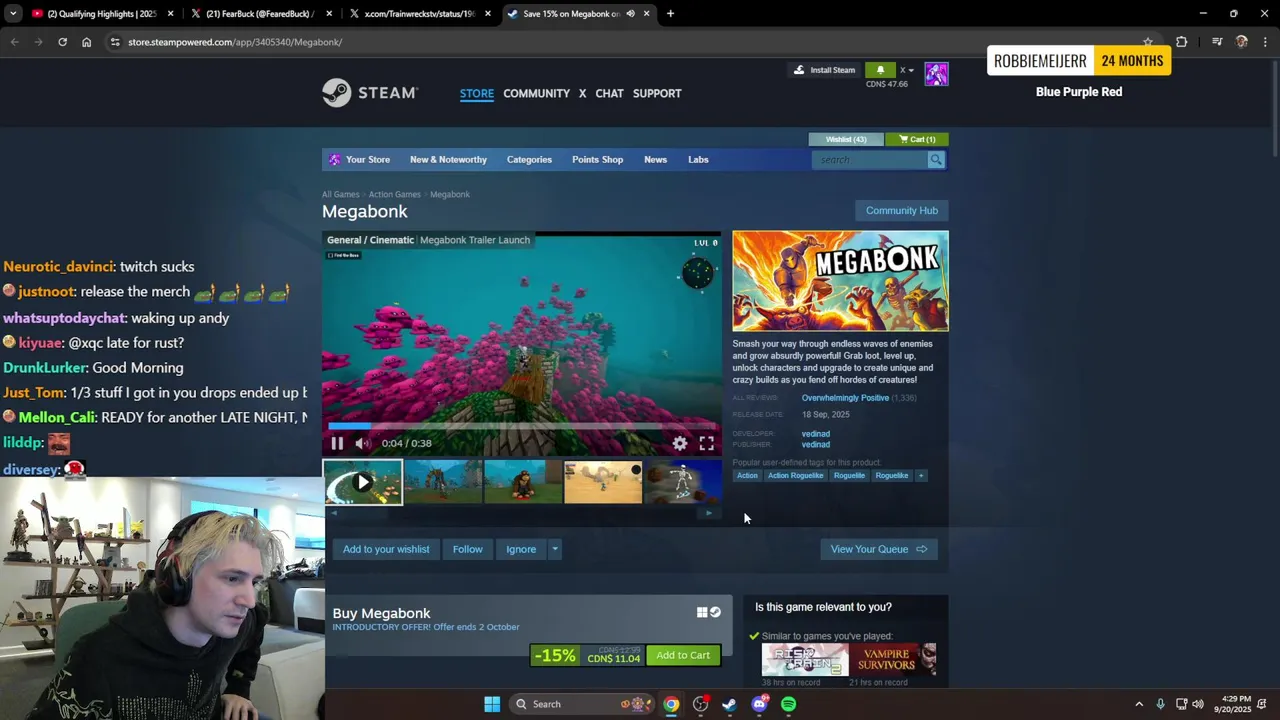The image size is (1280, 720).
Task: Bookmark this page with the star icon
Action: (1148, 42)
